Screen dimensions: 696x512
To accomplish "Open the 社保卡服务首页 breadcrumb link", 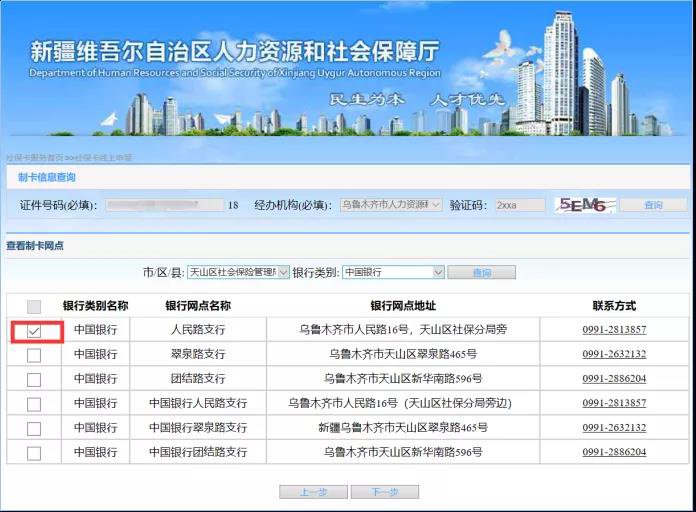I will tap(35, 158).
